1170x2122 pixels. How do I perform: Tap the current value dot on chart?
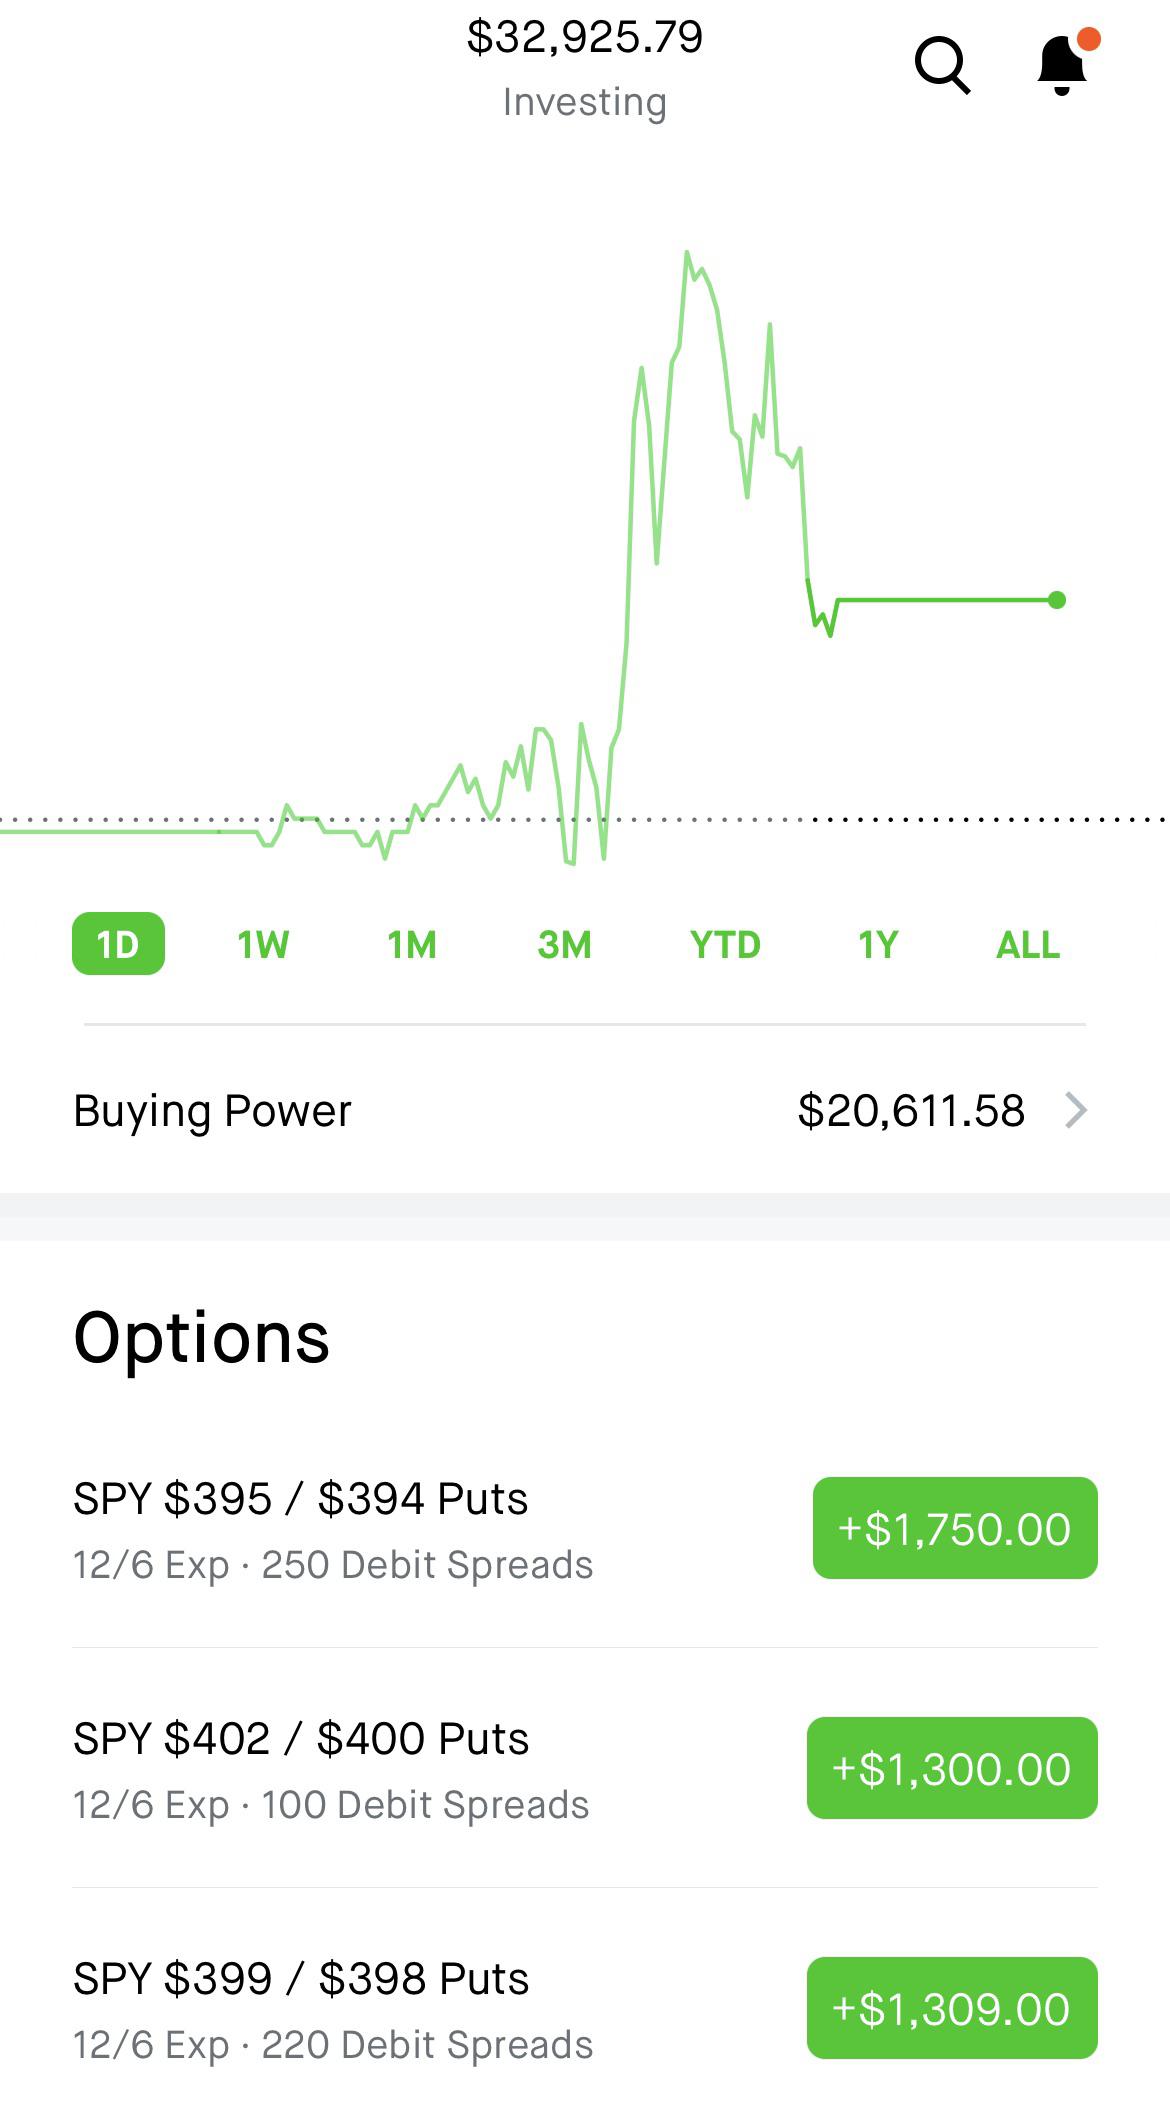coord(1057,600)
